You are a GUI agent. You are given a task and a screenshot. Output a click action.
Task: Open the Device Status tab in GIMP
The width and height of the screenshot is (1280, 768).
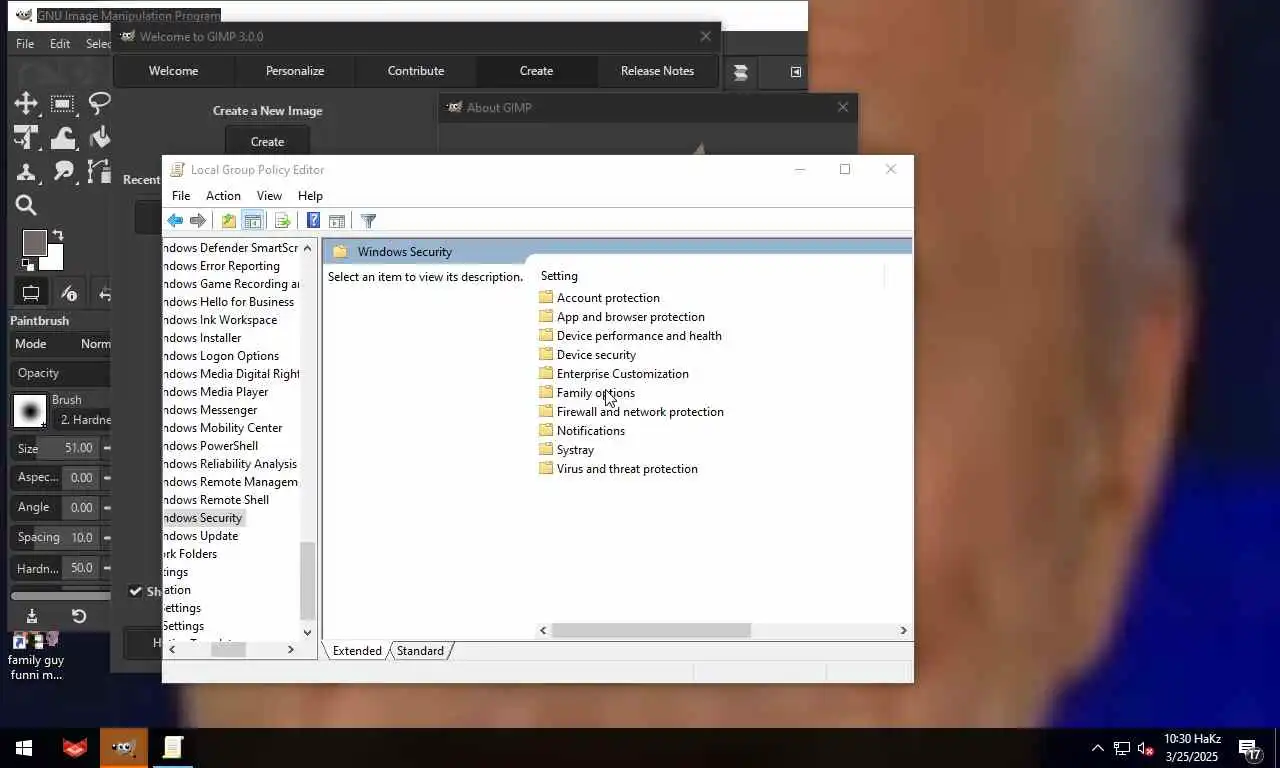point(68,293)
